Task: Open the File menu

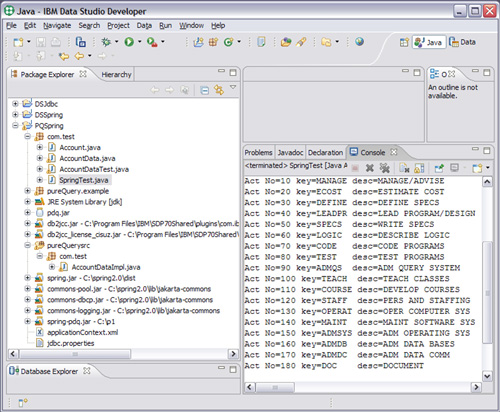Action: pos(11,26)
